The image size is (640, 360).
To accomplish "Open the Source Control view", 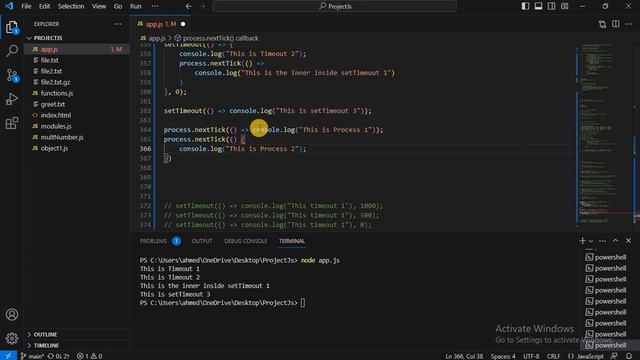I will [12, 75].
